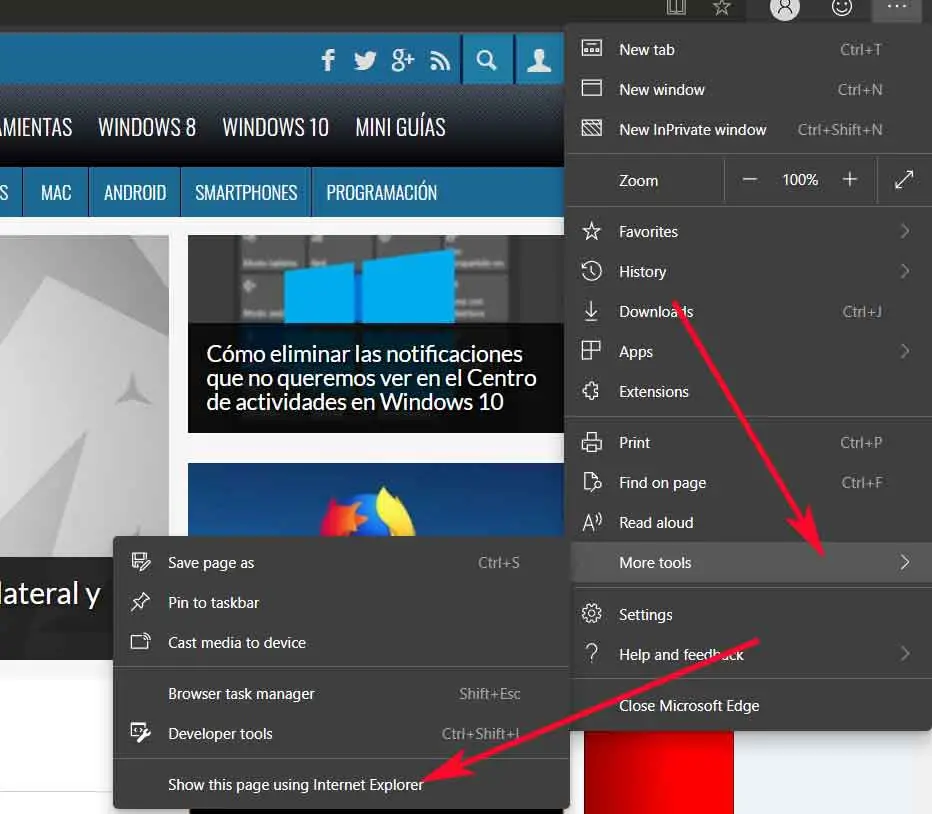Choose Extensions from the menu
The width and height of the screenshot is (932, 814).
[749, 391]
